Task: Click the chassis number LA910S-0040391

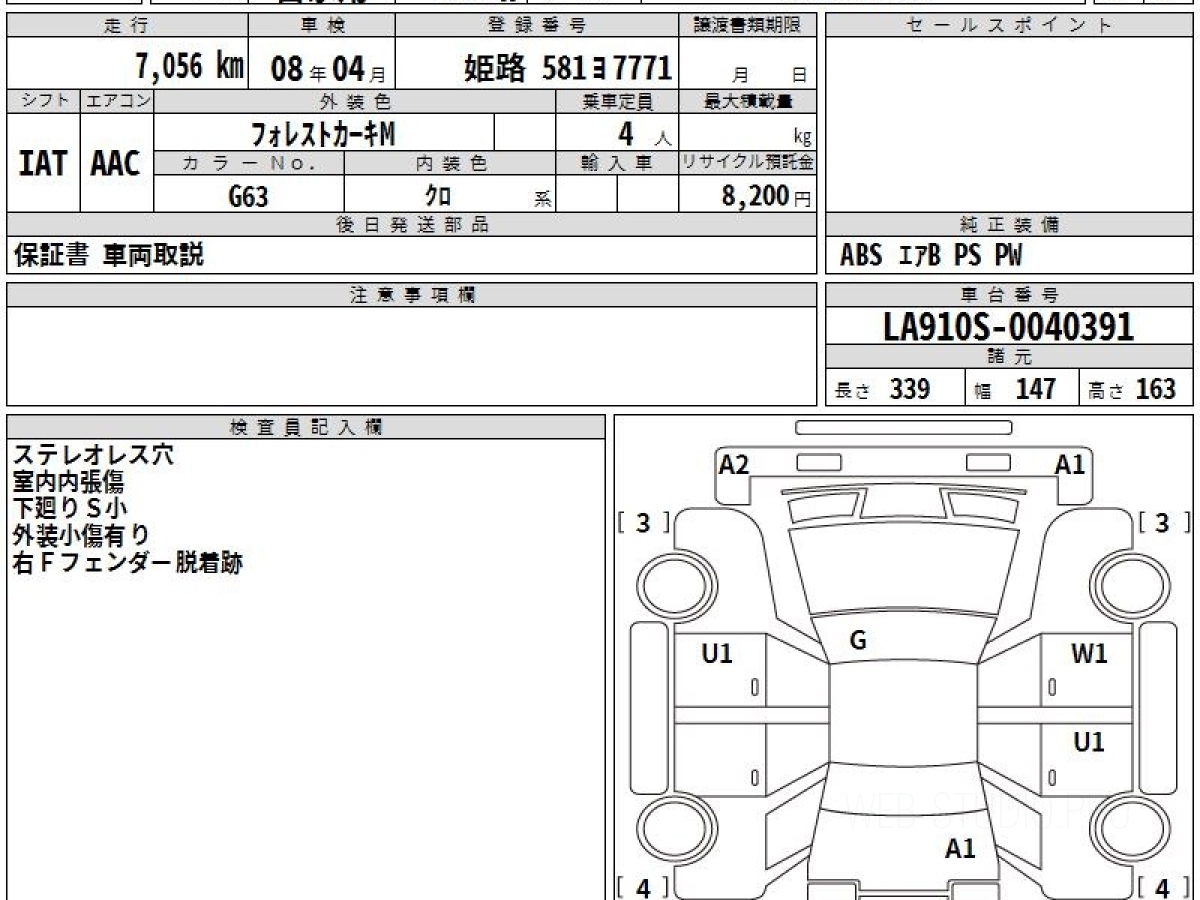Action: click(1010, 326)
